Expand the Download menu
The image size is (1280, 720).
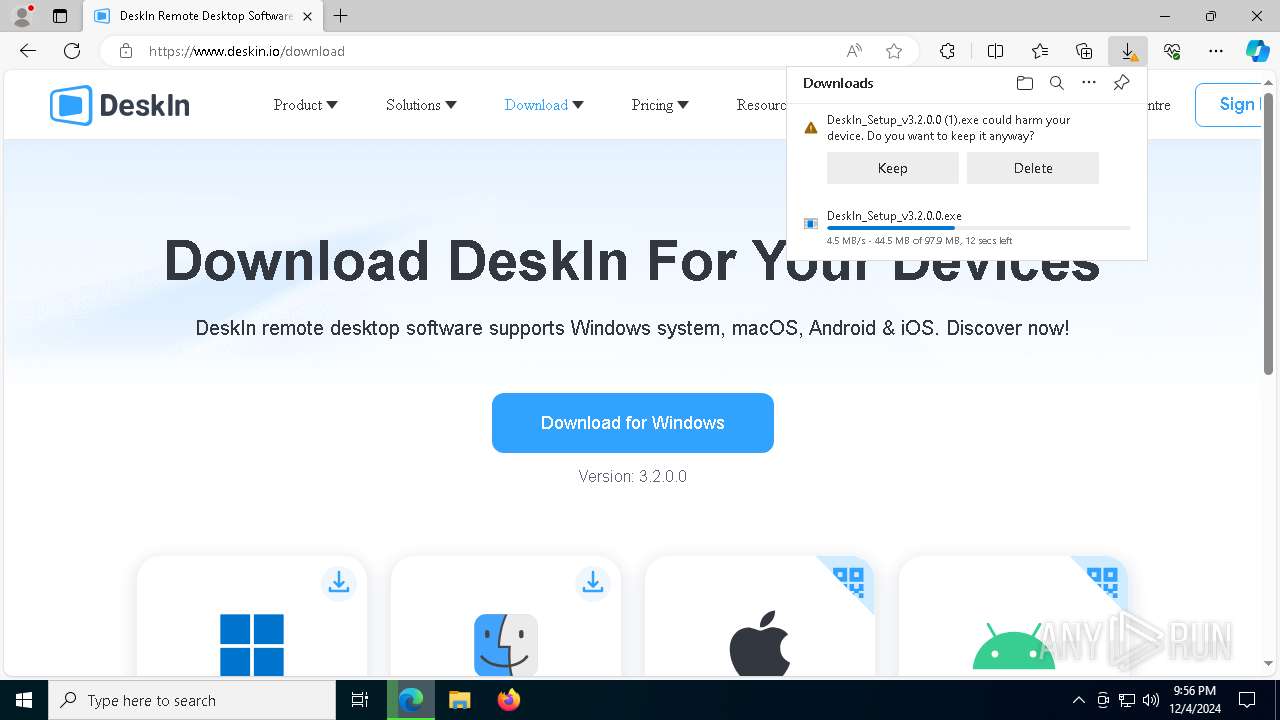click(544, 105)
